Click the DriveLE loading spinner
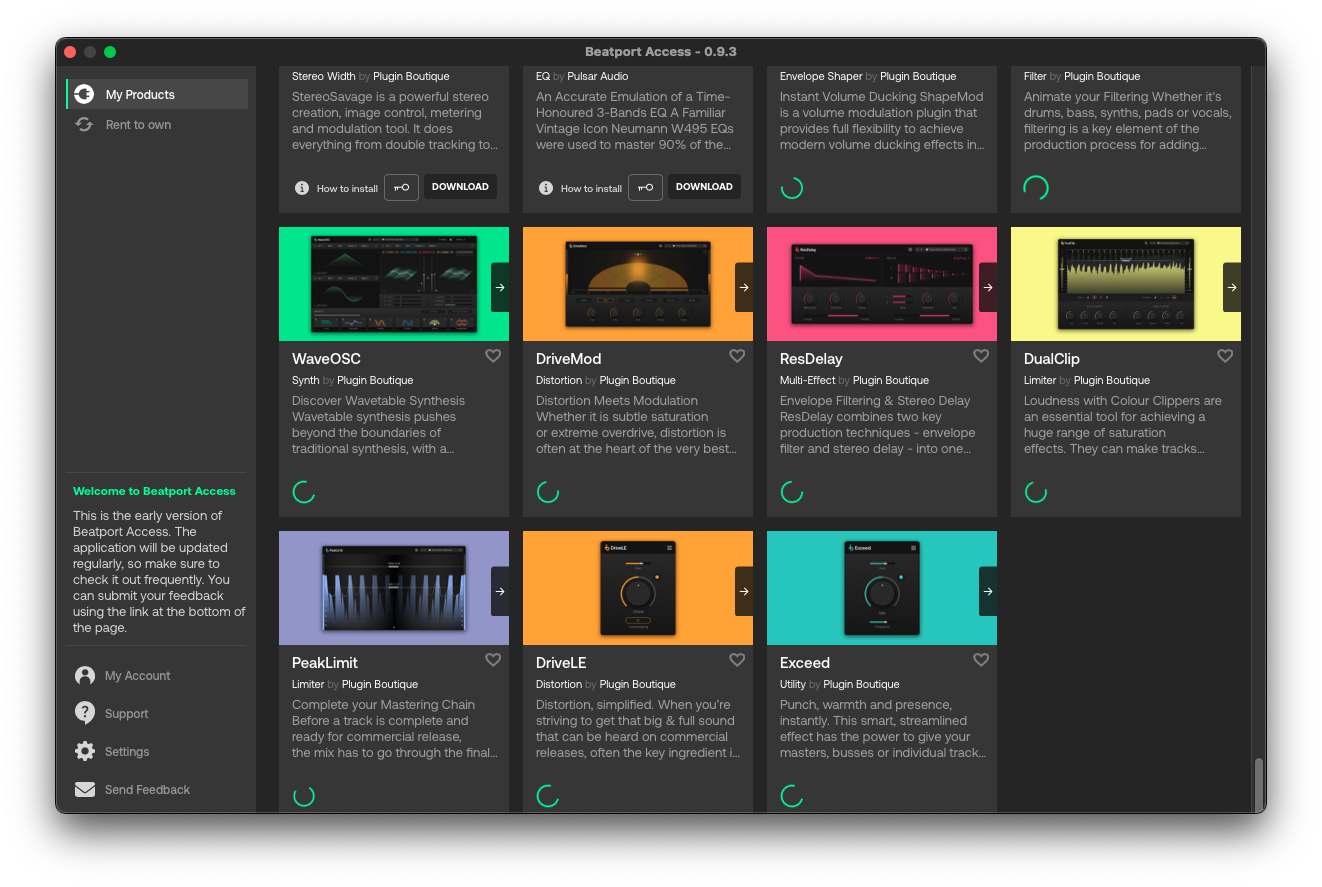This screenshot has height=887, width=1322. (548, 796)
